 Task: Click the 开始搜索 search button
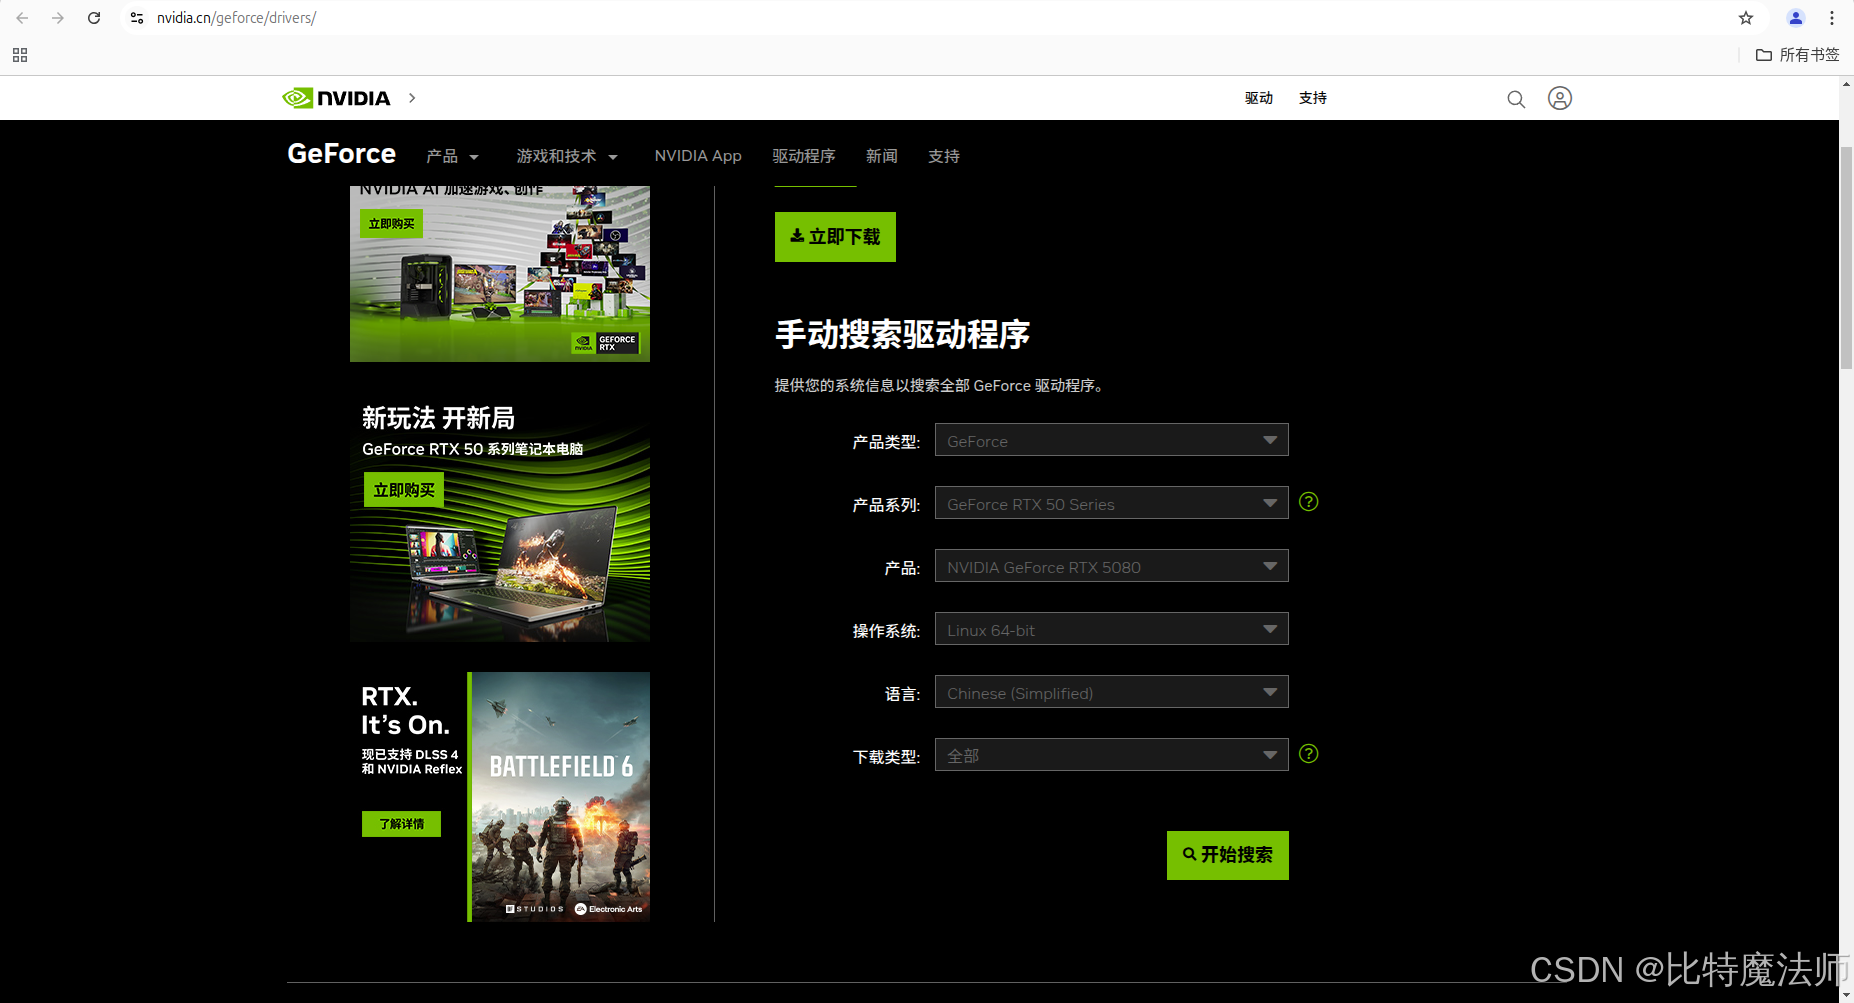[1227, 855]
